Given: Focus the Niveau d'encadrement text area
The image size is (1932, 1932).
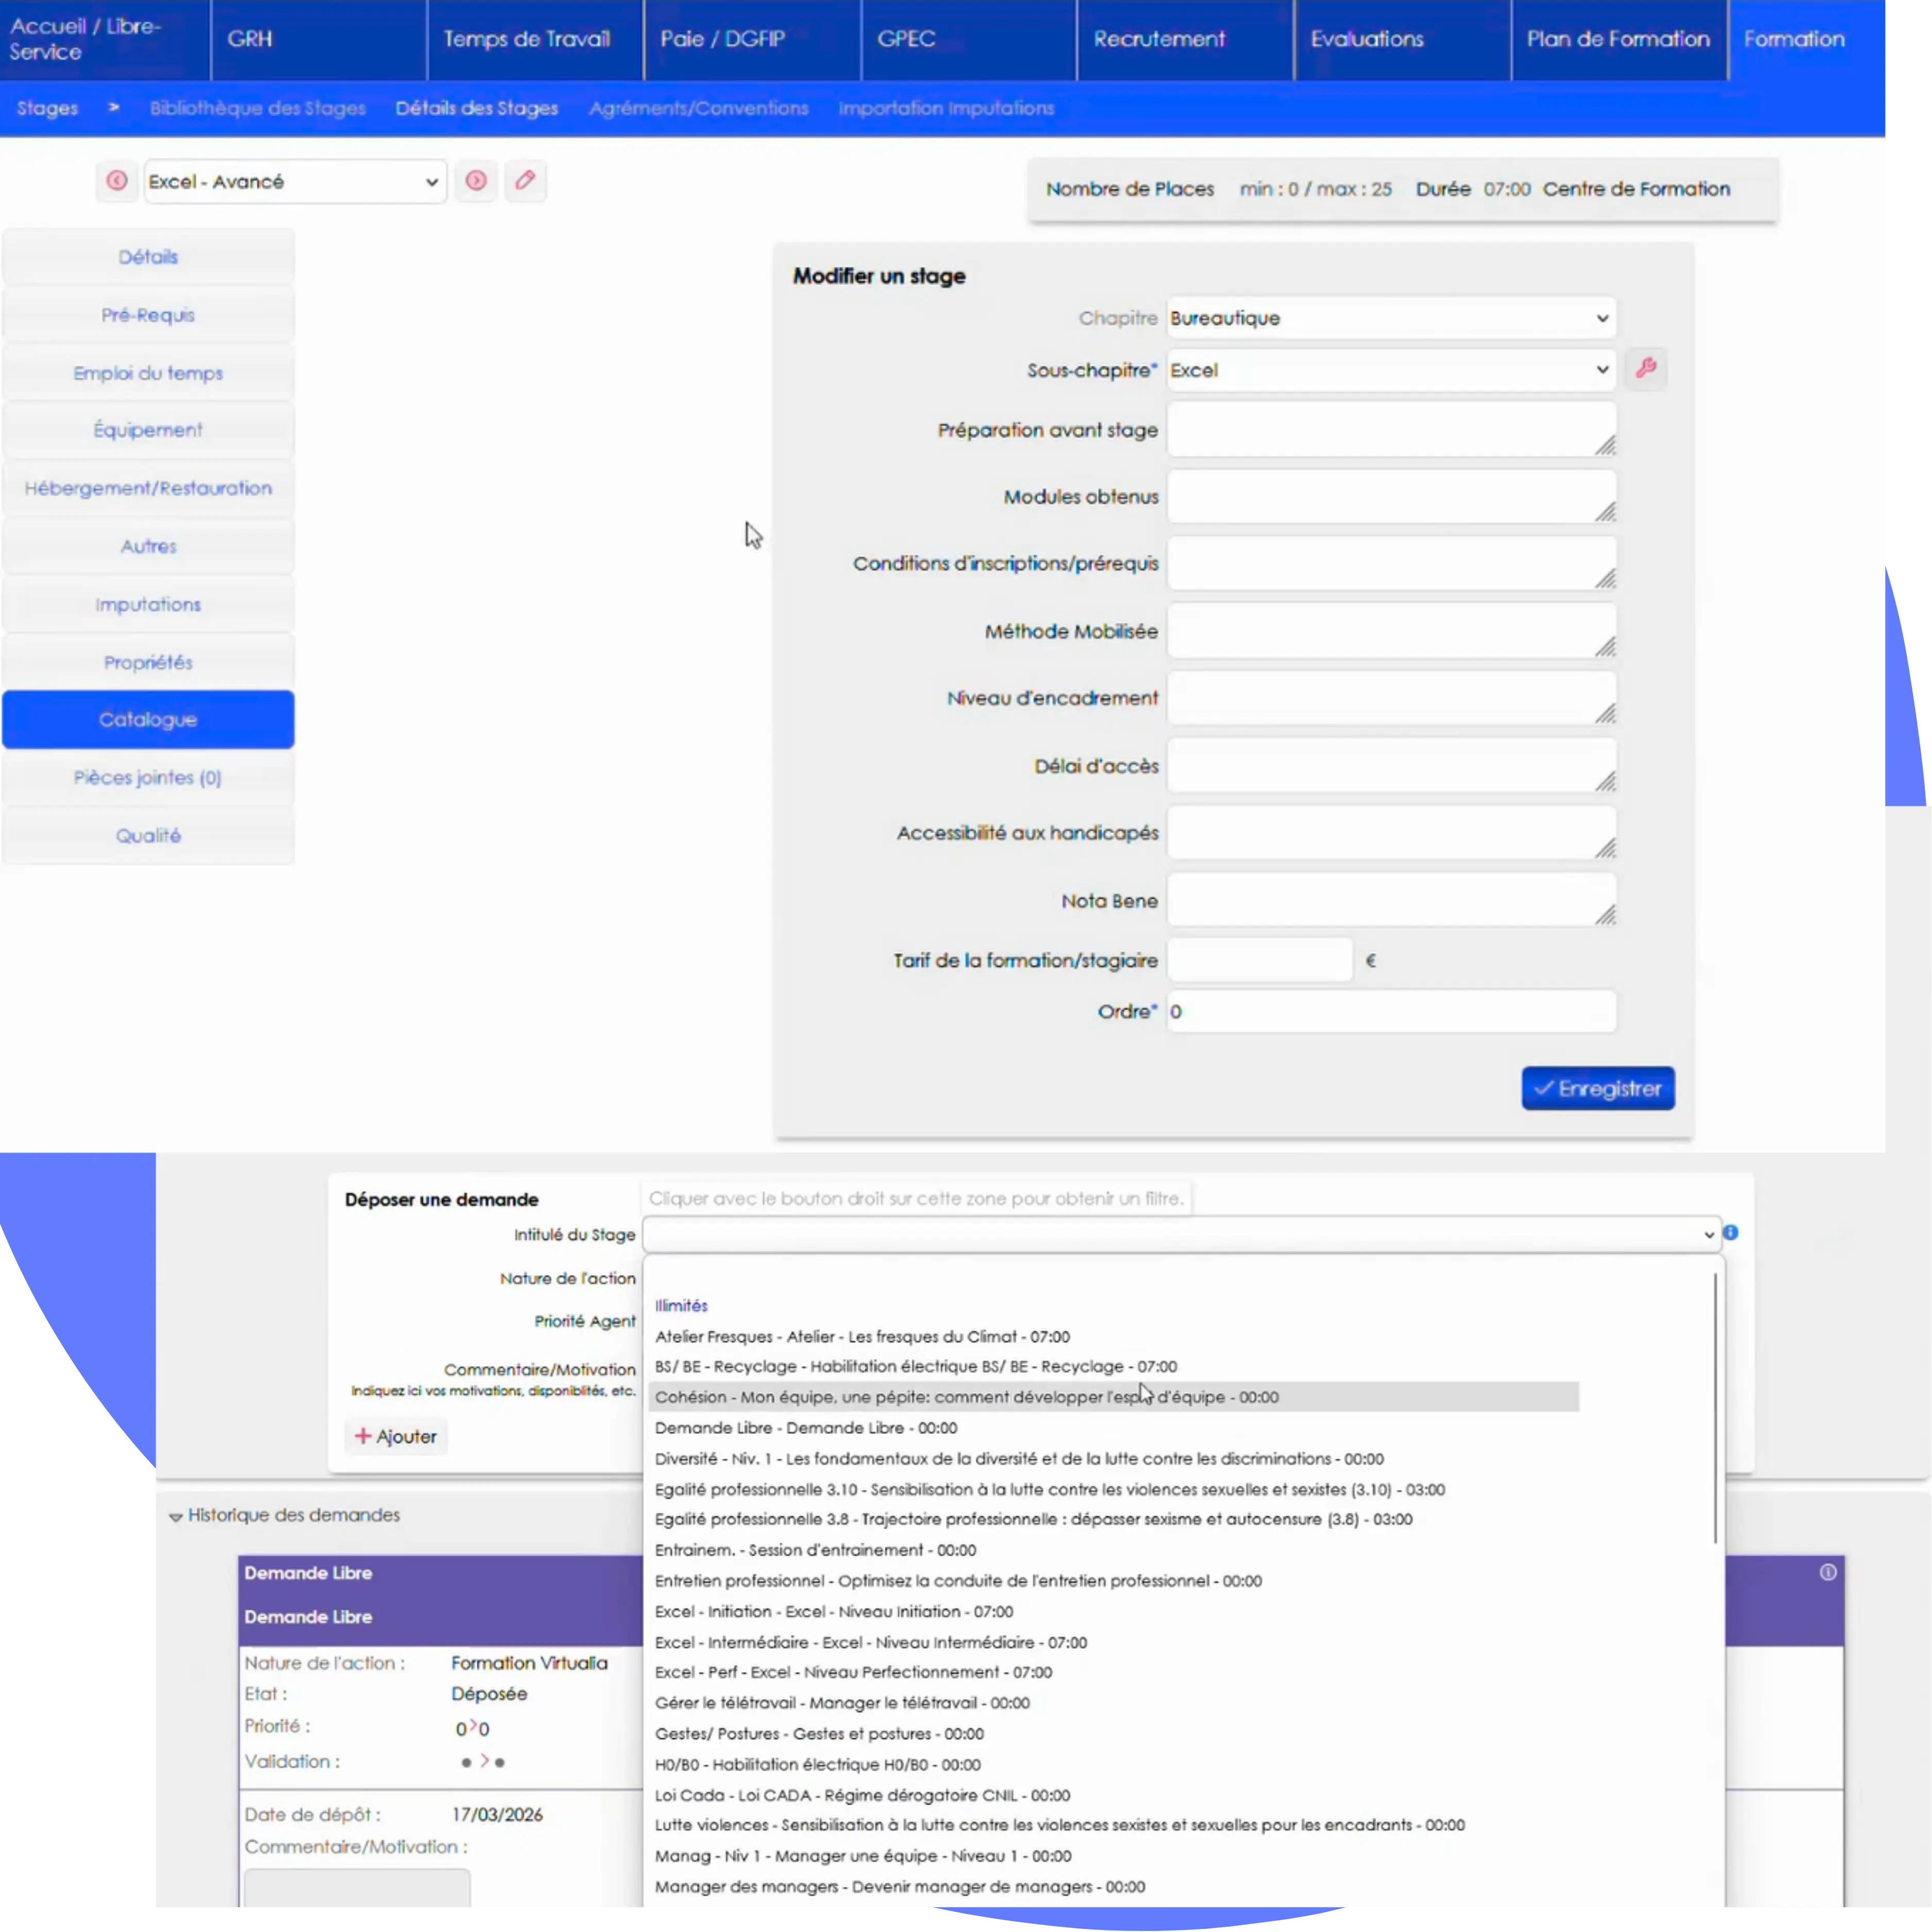Looking at the screenshot, I should (x=1391, y=698).
